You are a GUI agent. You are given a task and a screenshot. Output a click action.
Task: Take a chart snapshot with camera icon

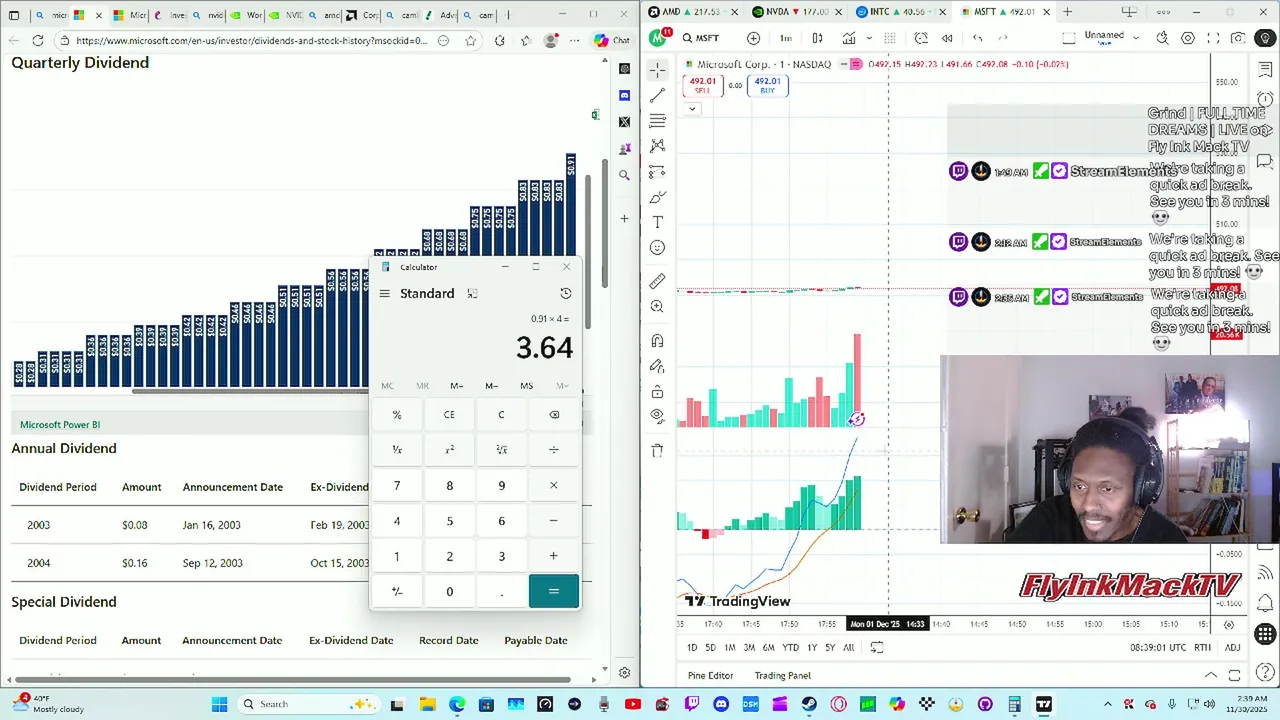[x=1238, y=38]
